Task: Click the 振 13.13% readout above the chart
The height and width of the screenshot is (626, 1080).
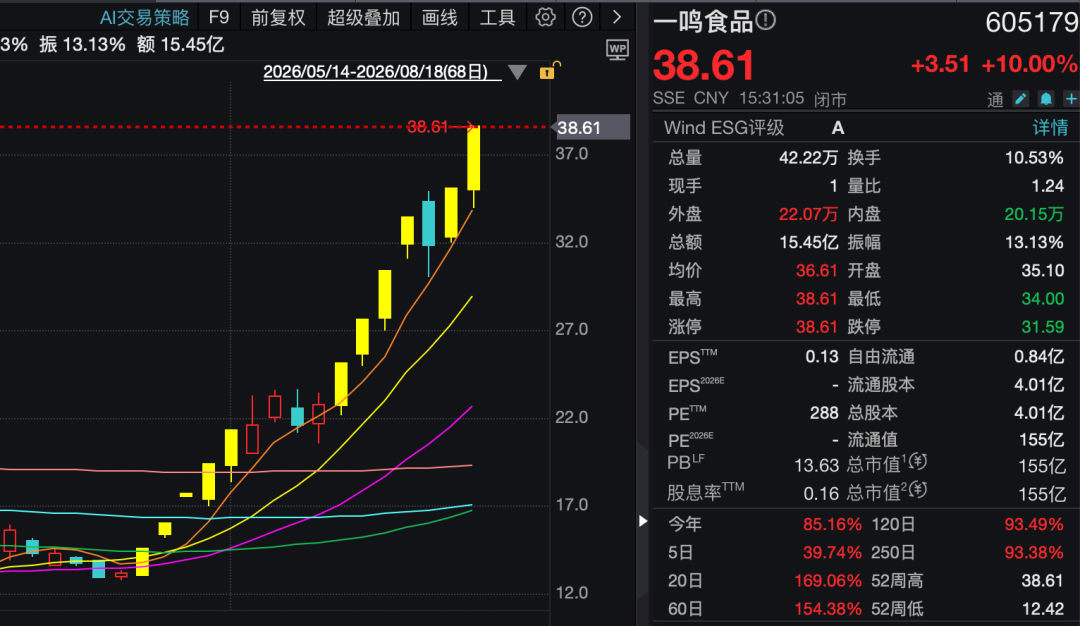Action: point(83,45)
